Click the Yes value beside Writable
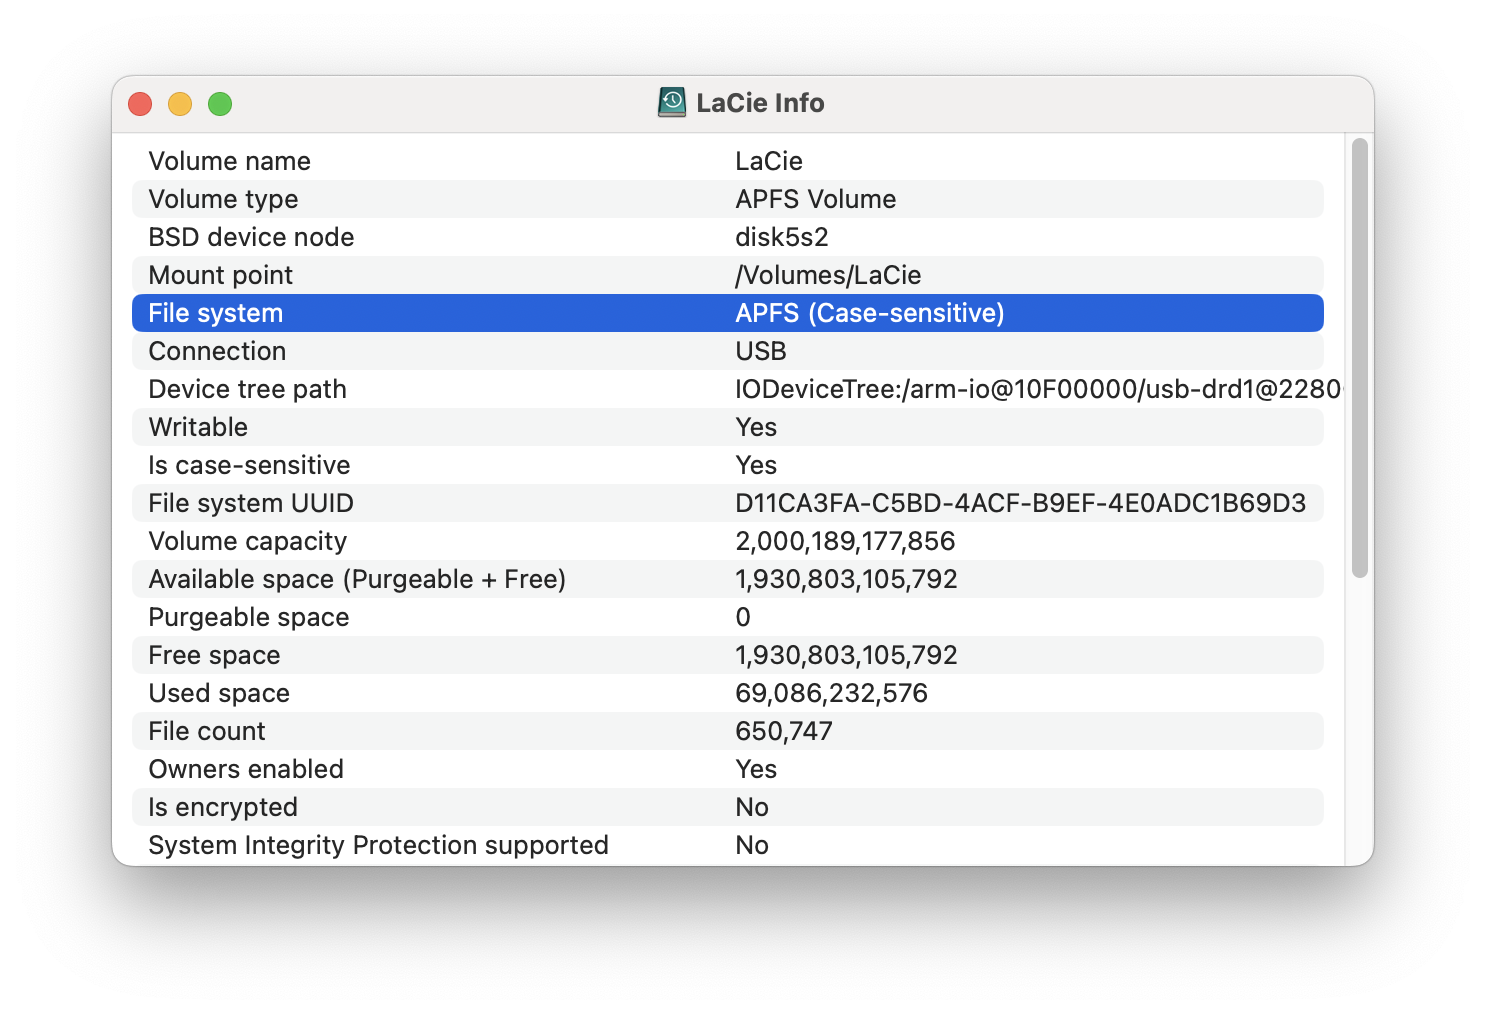Viewport: 1486px width, 1014px height. [756, 427]
